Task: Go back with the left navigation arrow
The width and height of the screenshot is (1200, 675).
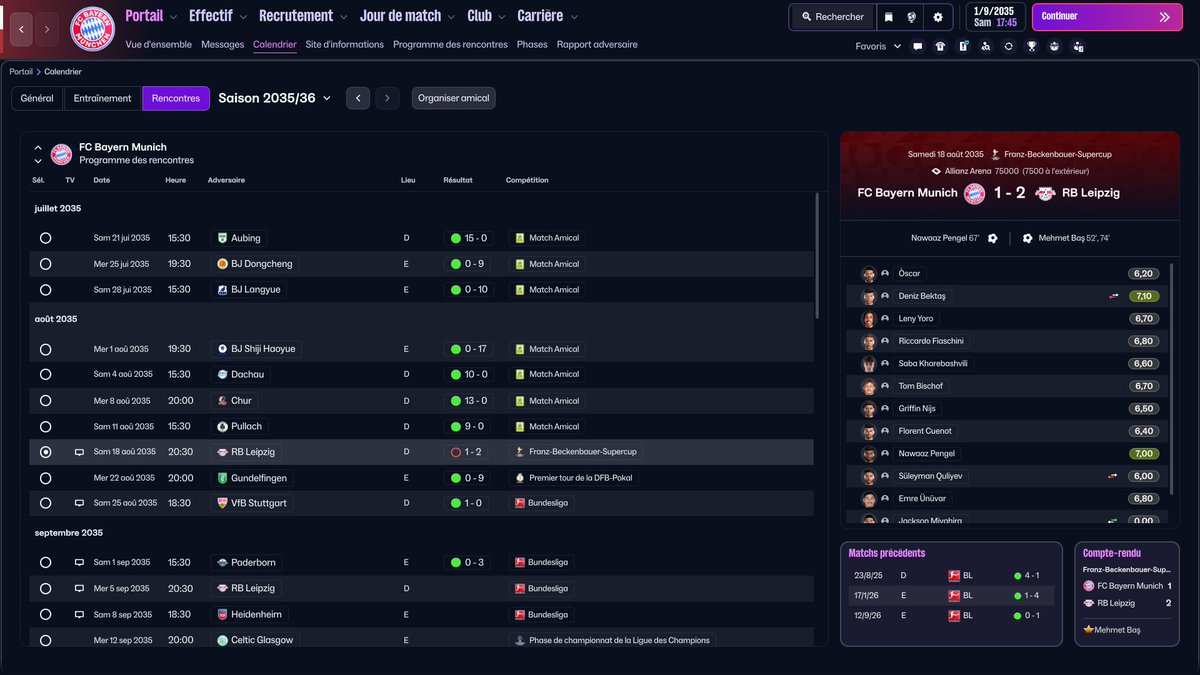Action: pos(22,30)
